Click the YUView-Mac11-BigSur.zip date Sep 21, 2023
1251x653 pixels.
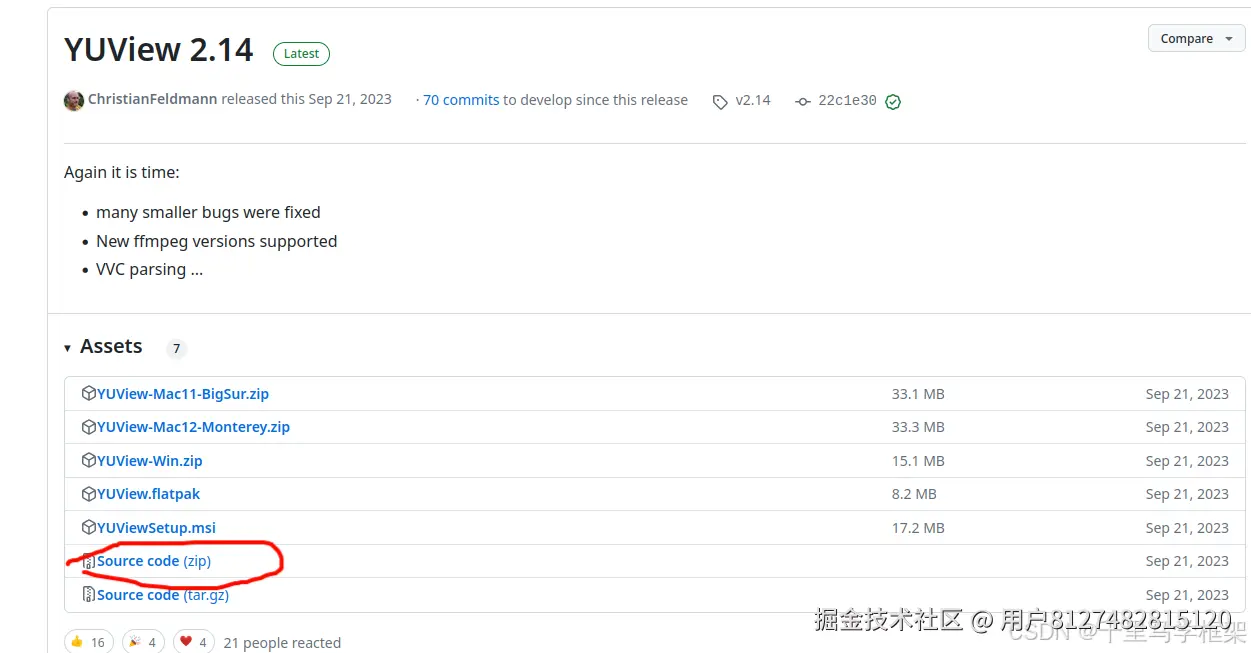(1187, 394)
